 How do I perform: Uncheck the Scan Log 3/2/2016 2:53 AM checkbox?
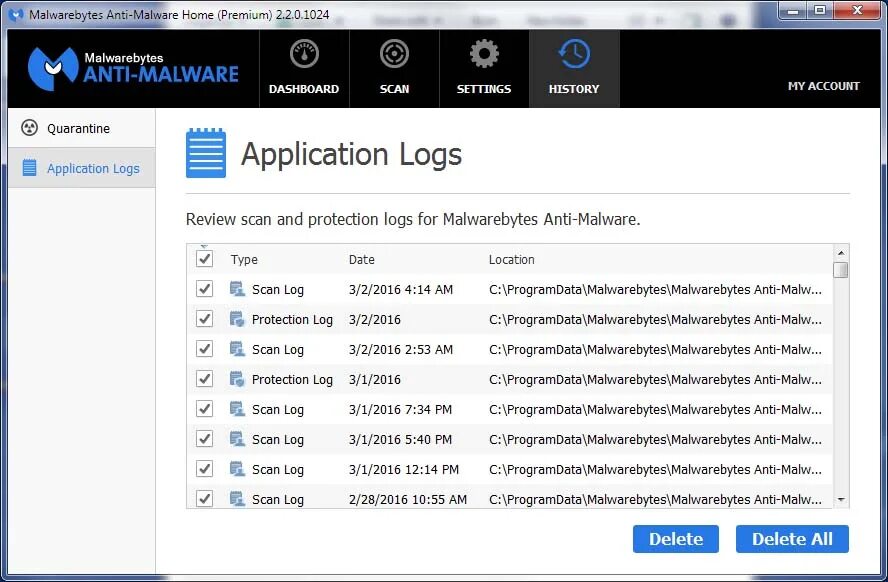tap(204, 349)
